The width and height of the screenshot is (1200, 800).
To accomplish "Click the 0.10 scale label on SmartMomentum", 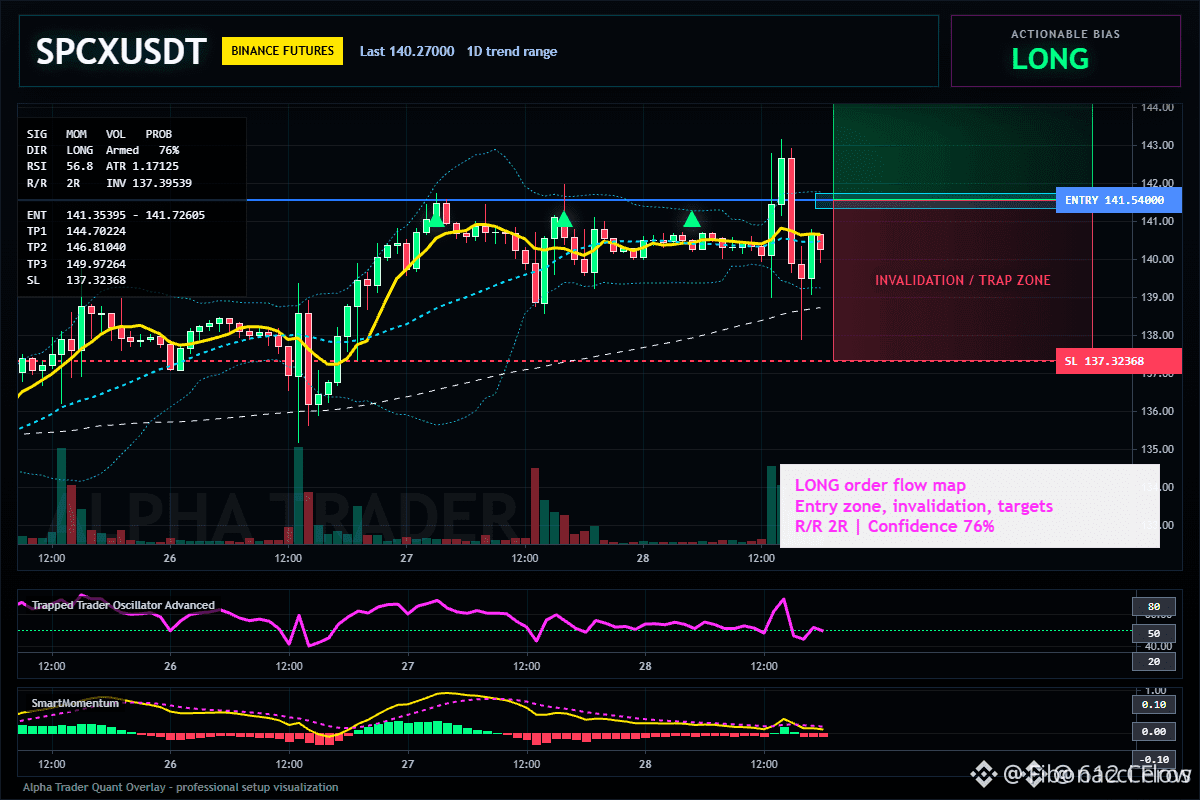I will coord(1153,705).
